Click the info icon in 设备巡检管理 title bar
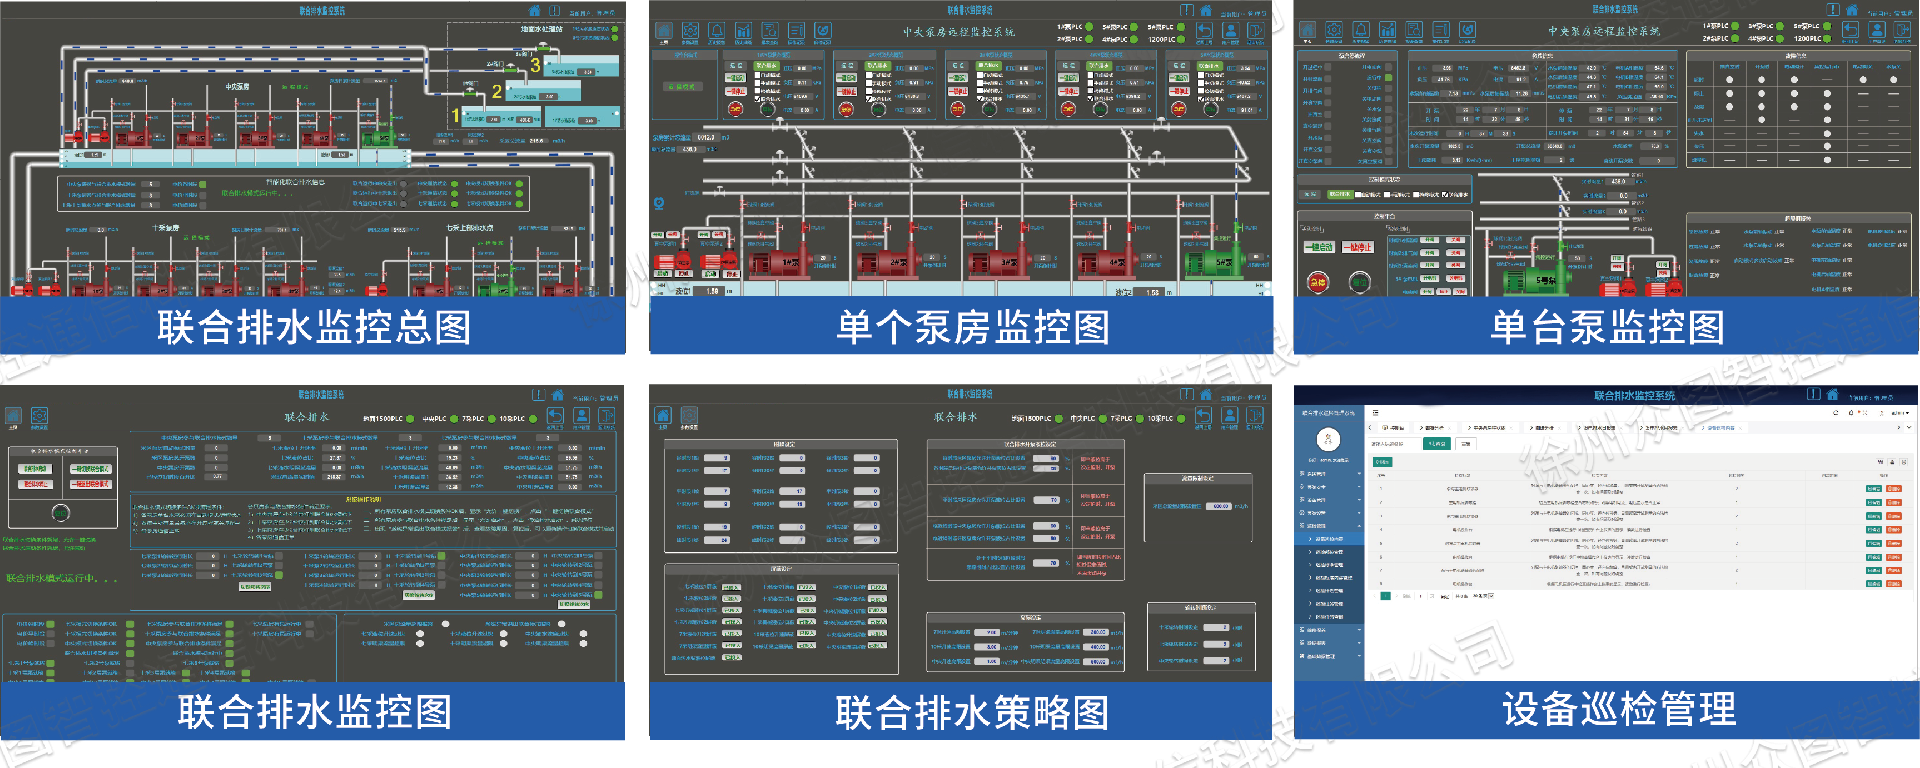The width and height of the screenshot is (1920, 768). pos(1814,394)
